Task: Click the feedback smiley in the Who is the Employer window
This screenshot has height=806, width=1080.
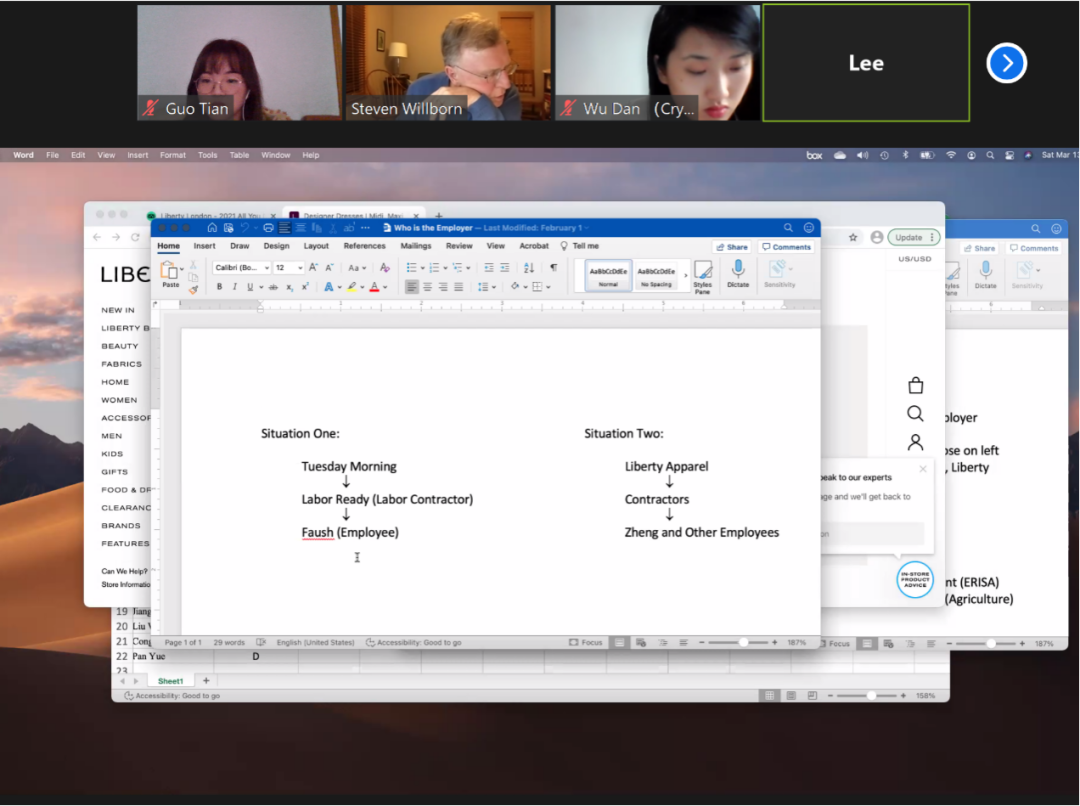Action: [x=809, y=228]
